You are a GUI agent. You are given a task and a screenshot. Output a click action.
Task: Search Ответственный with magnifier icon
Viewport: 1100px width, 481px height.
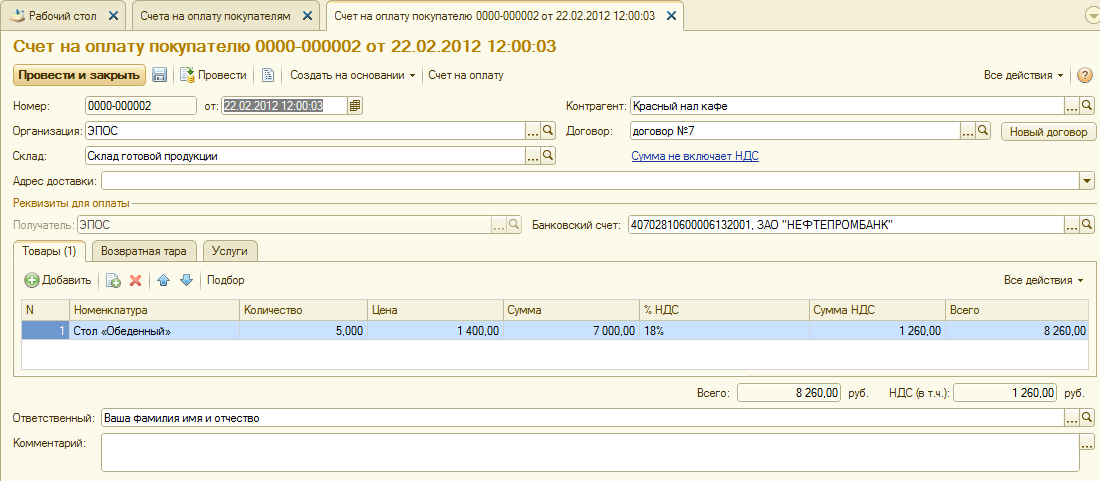click(1087, 418)
